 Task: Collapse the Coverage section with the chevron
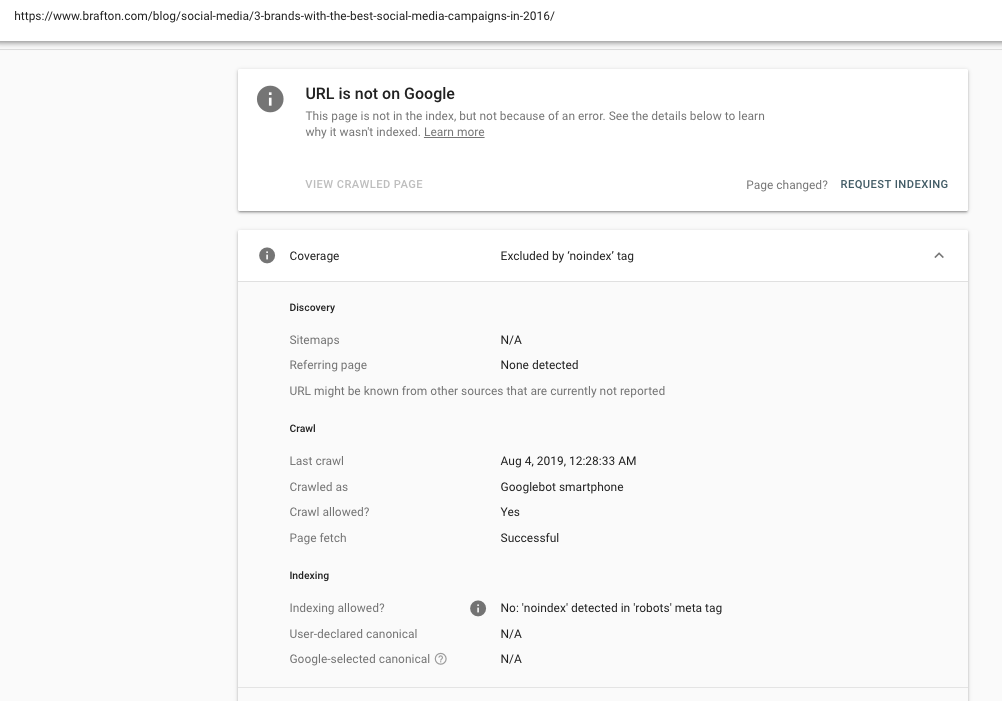coord(938,256)
